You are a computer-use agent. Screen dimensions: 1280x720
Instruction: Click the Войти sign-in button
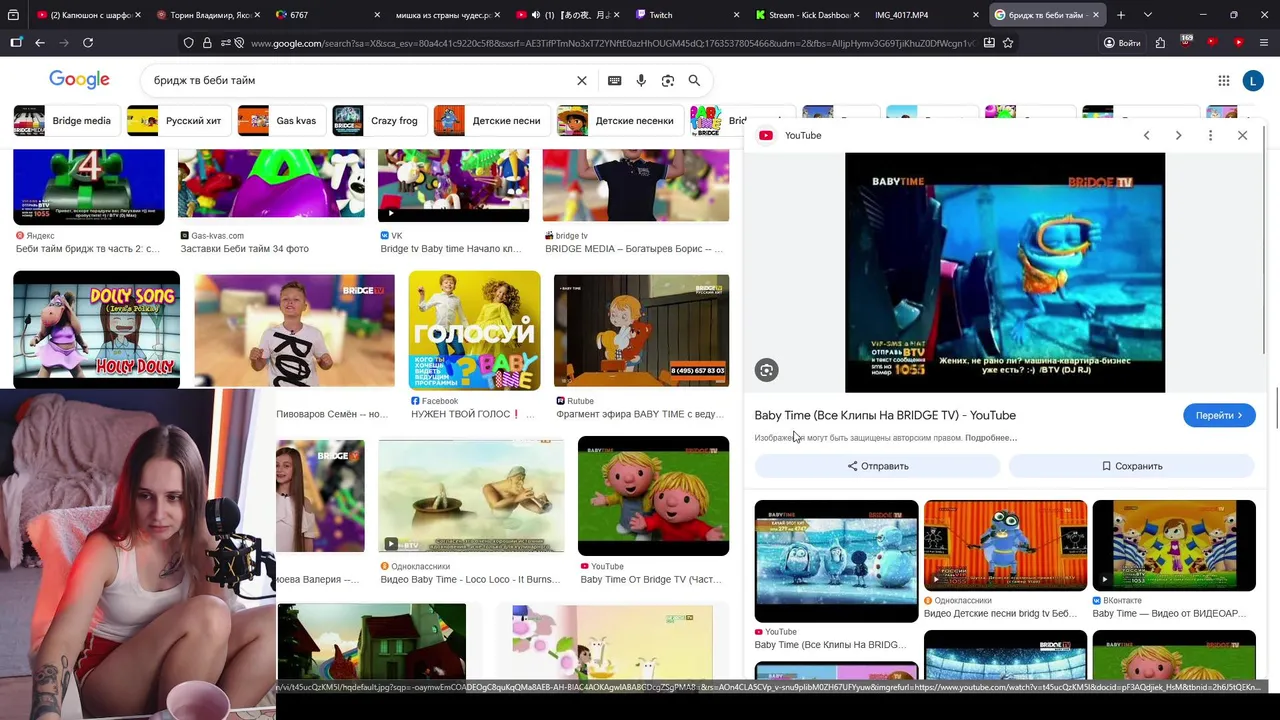click(x=1122, y=43)
